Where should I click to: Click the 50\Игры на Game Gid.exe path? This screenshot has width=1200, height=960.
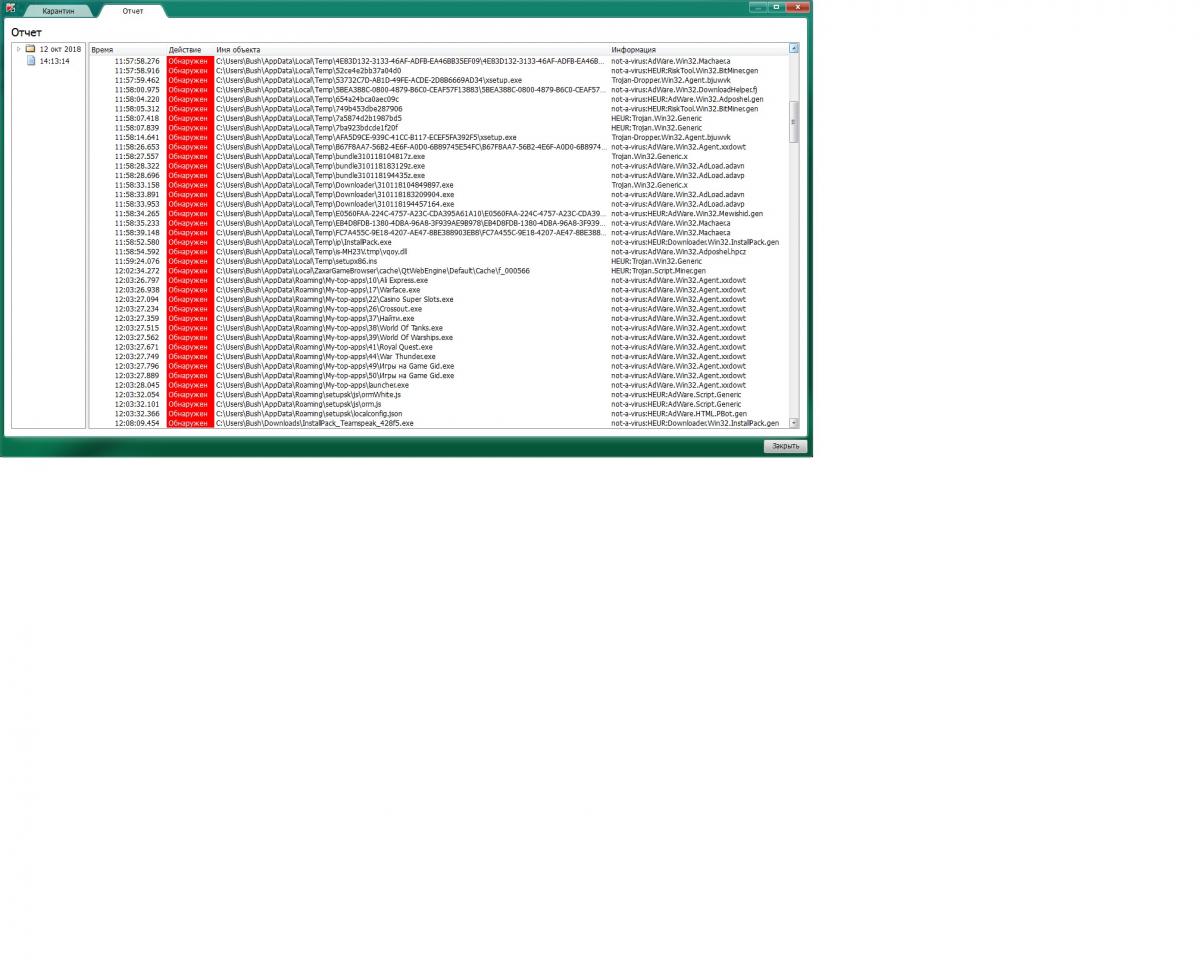tap(335, 375)
